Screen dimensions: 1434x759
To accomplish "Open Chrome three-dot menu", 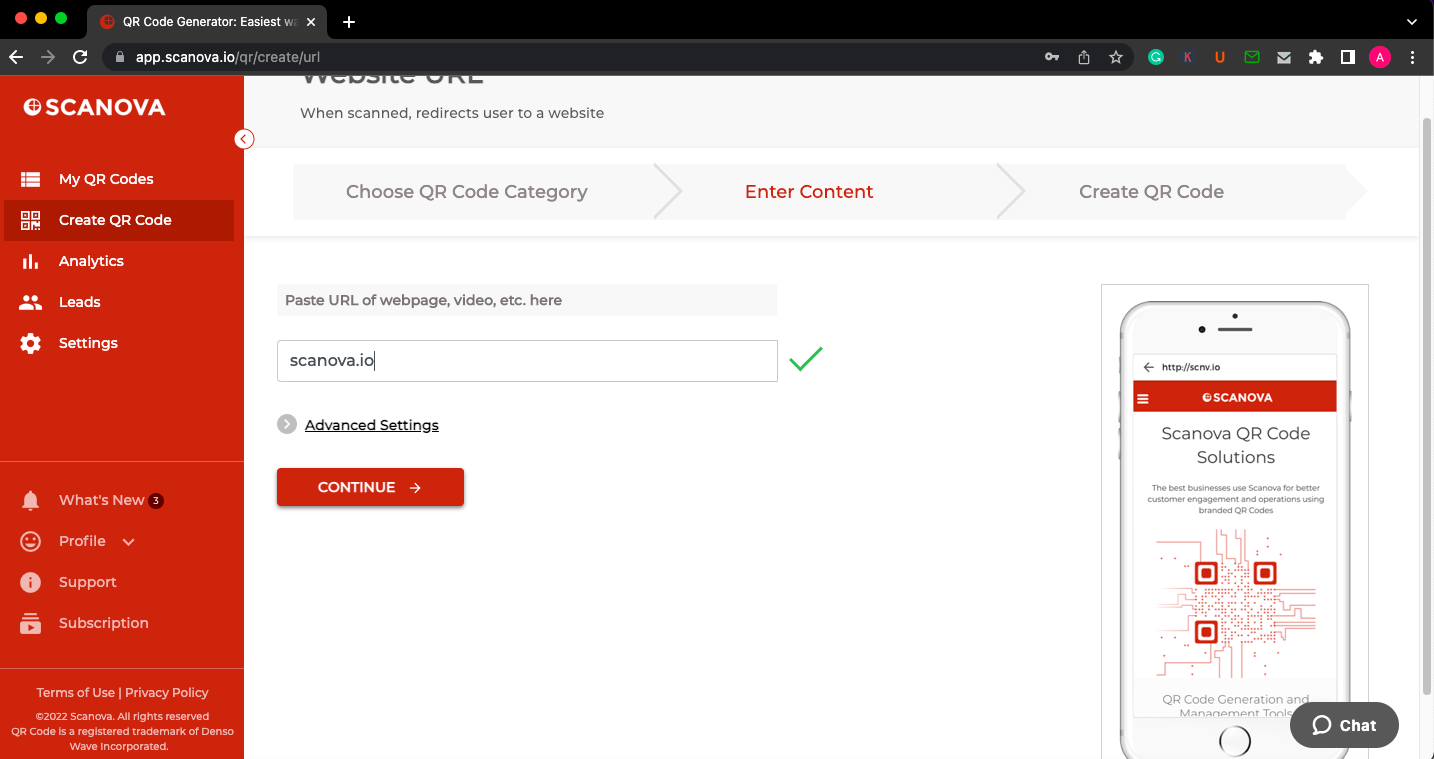I will [x=1413, y=57].
